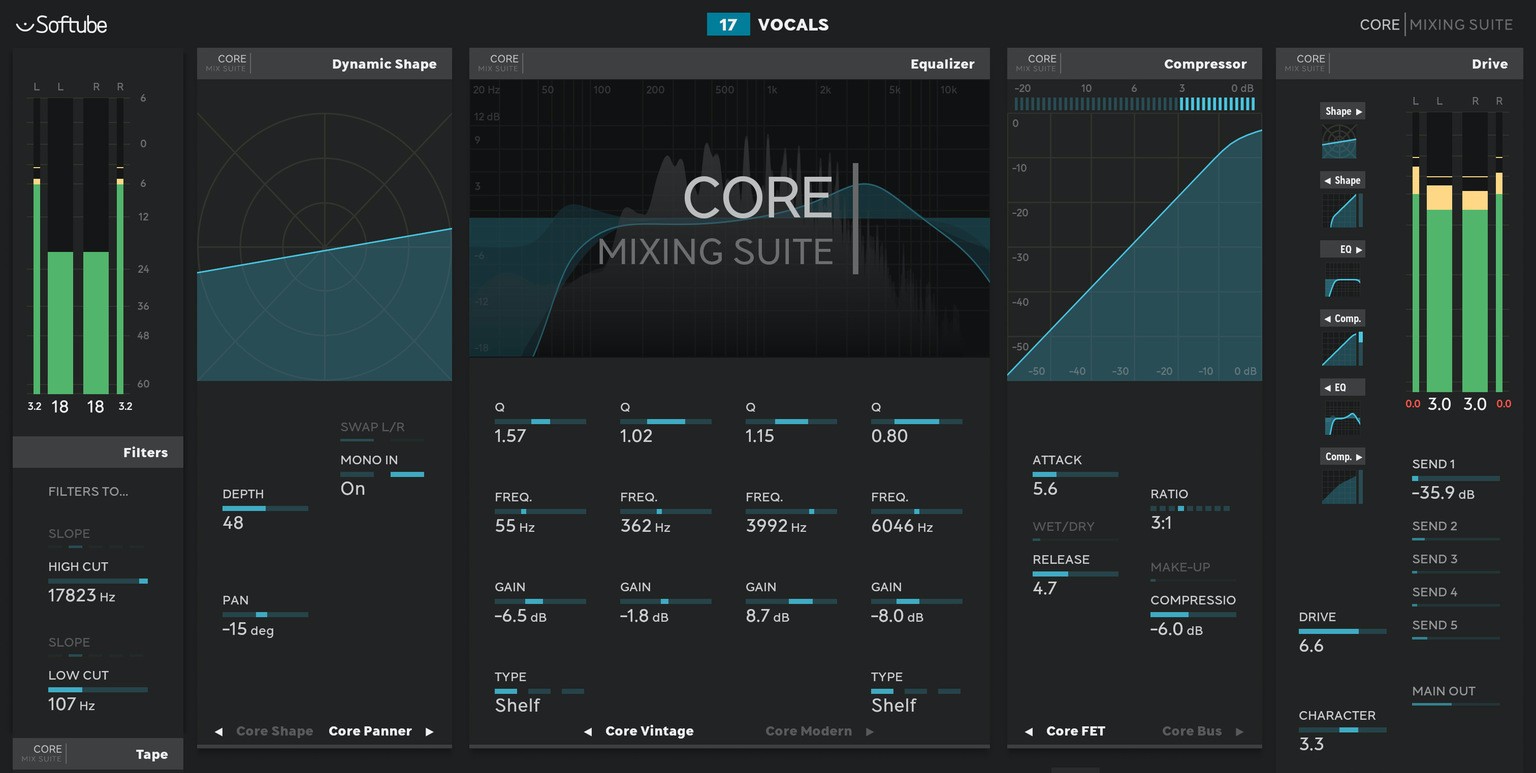This screenshot has height=773, width=1536.
Task: Click the right arrow beside Core Bus
Action: 1239,731
